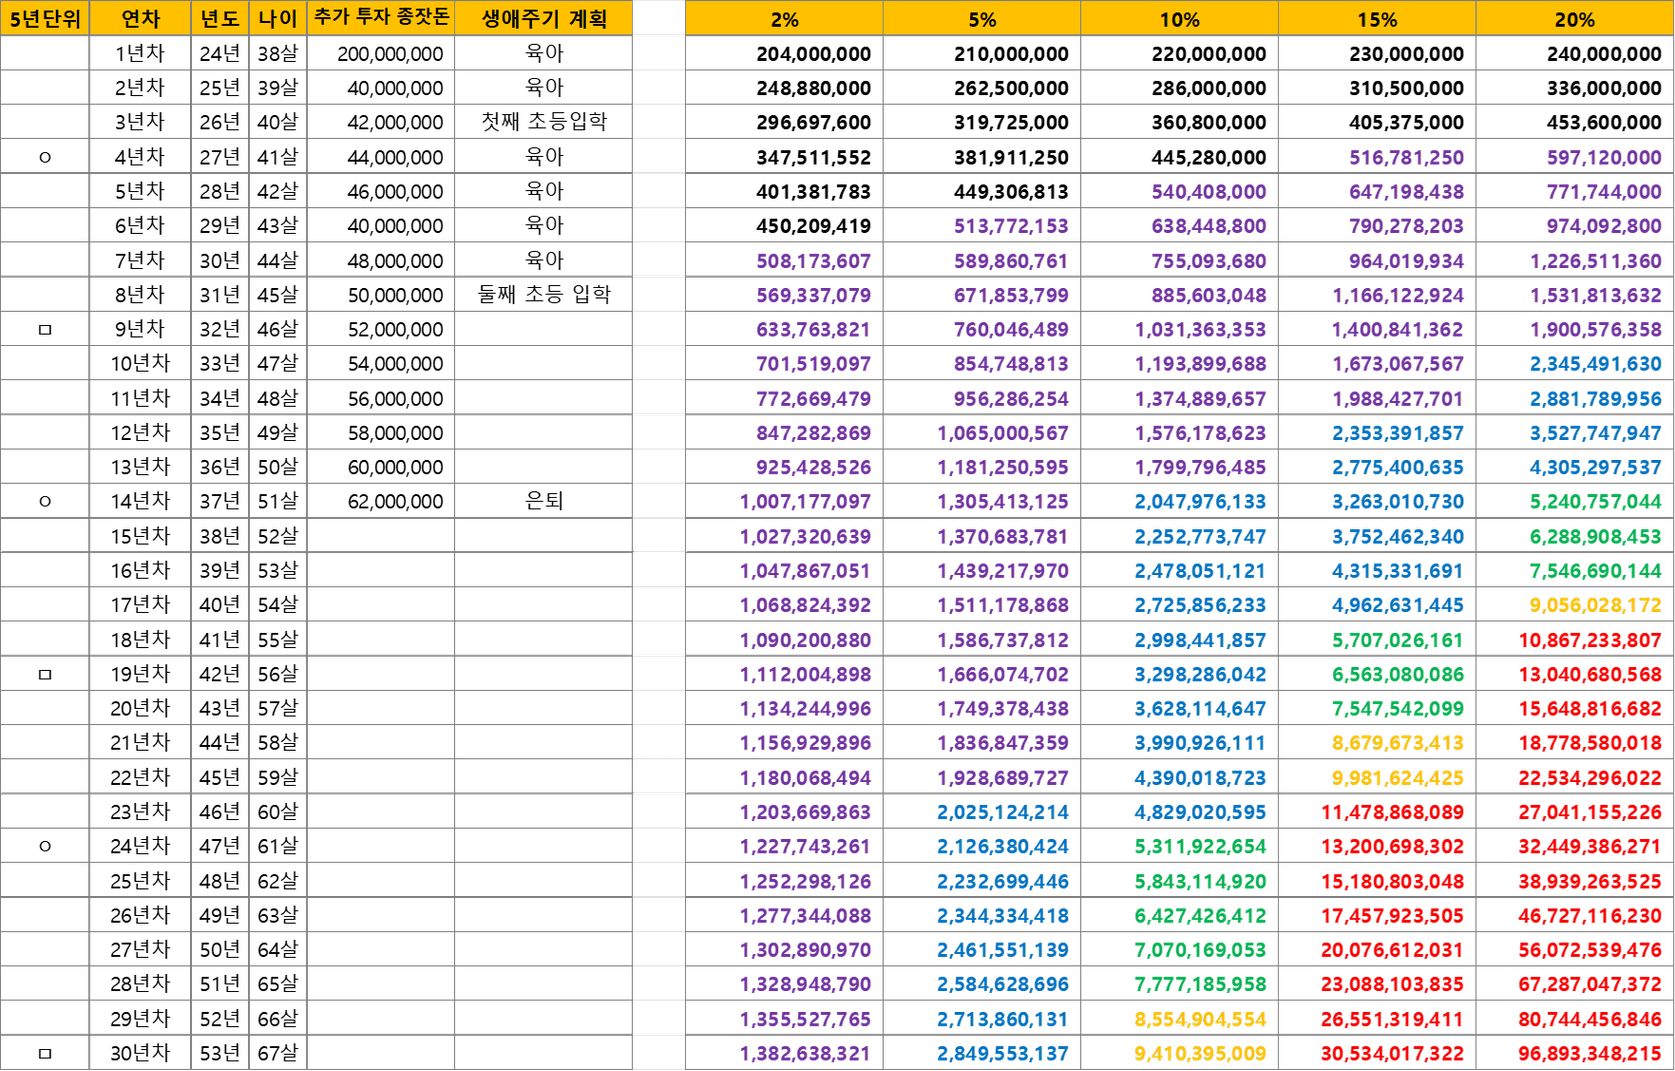Image resolution: width=1675 pixels, height=1071 pixels.
Task: Click the 1년차 row label
Action: [140, 54]
